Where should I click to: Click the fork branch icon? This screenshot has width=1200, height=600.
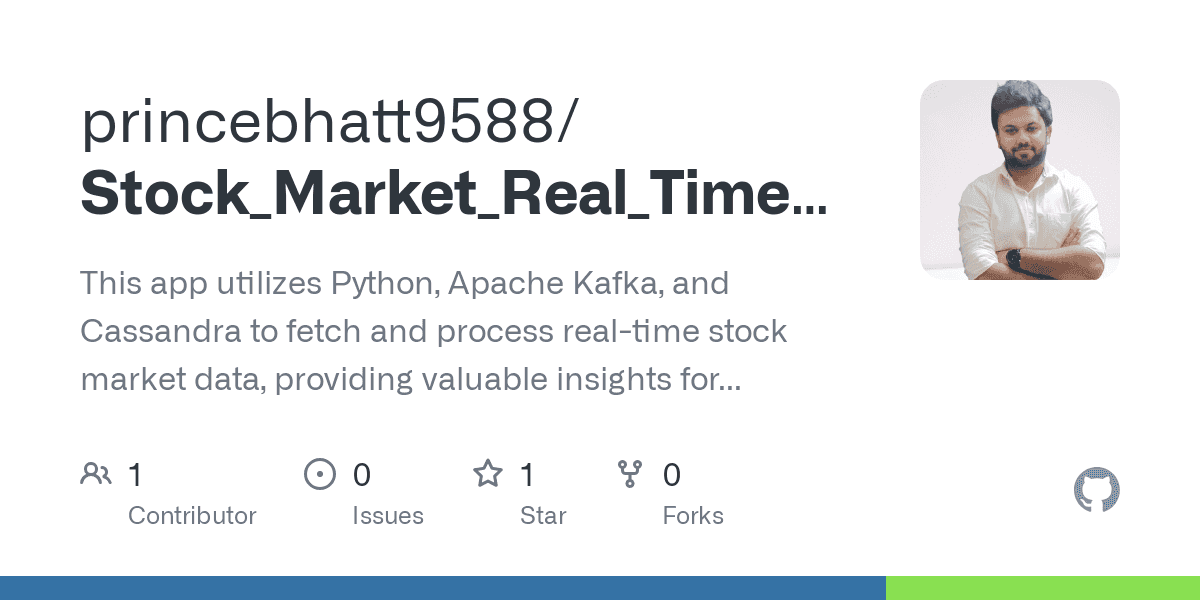click(630, 474)
